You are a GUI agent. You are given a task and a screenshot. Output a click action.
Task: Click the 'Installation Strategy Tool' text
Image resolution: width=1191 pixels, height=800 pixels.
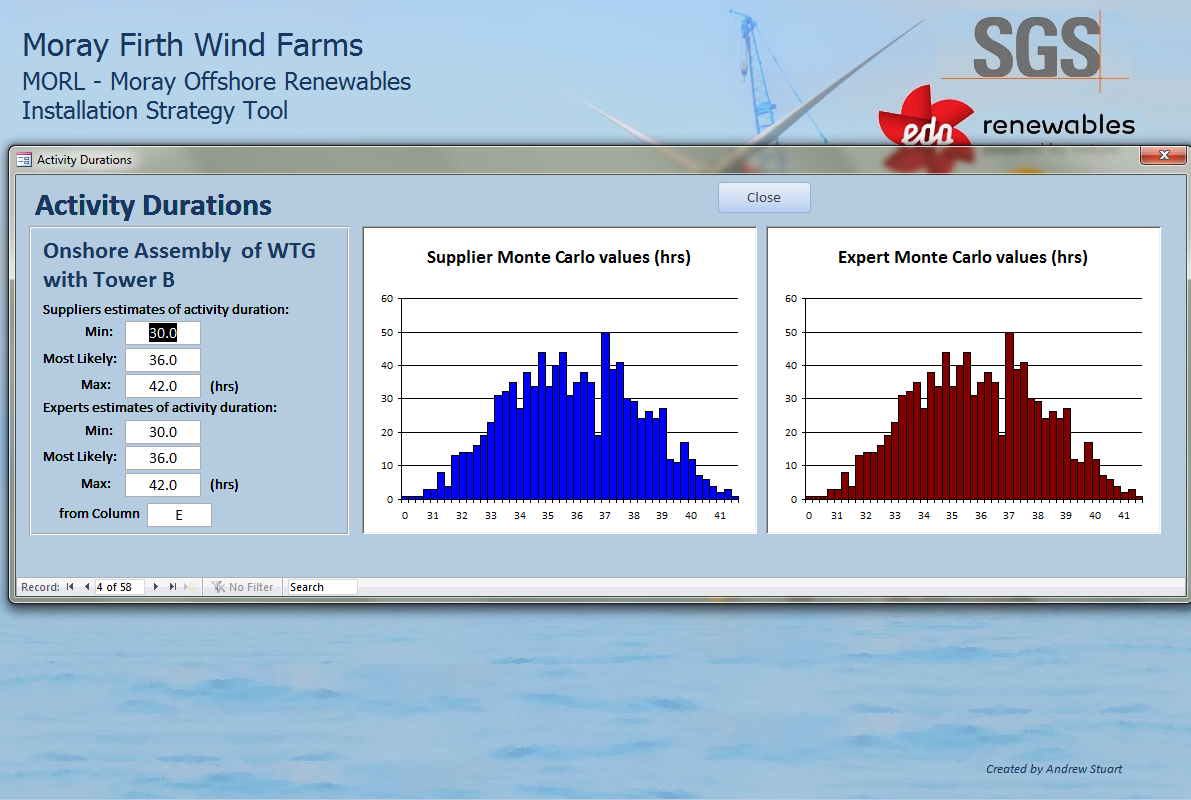[x=155, y=111]
